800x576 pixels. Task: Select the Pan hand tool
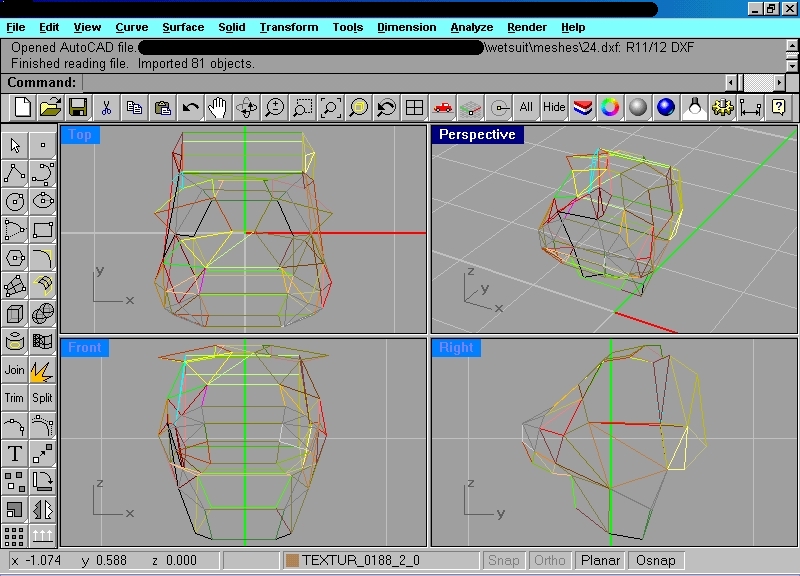218,107
